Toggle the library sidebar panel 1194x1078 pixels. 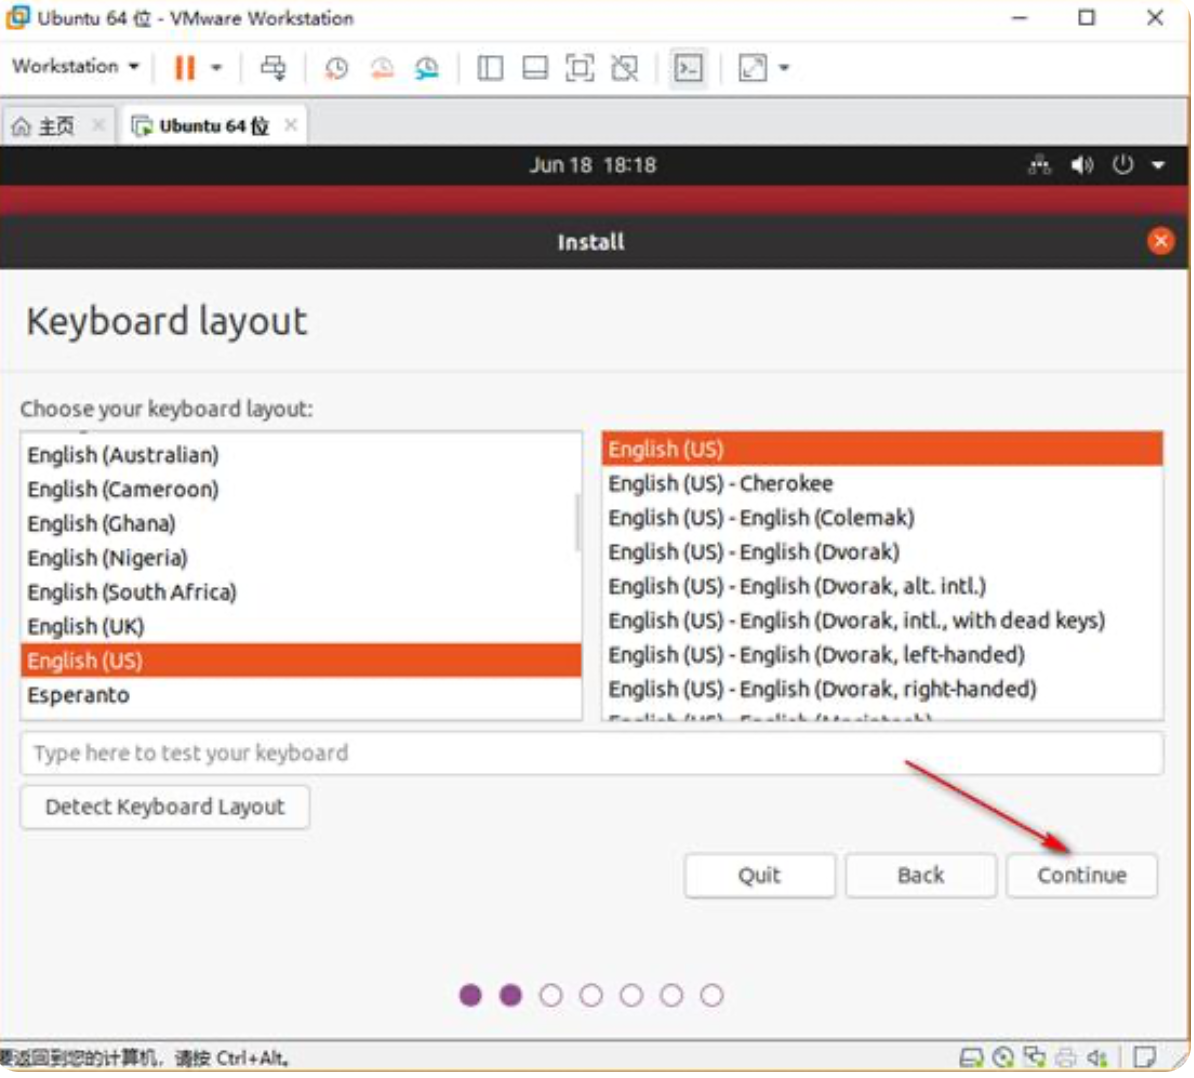click(x=490, y=68)
